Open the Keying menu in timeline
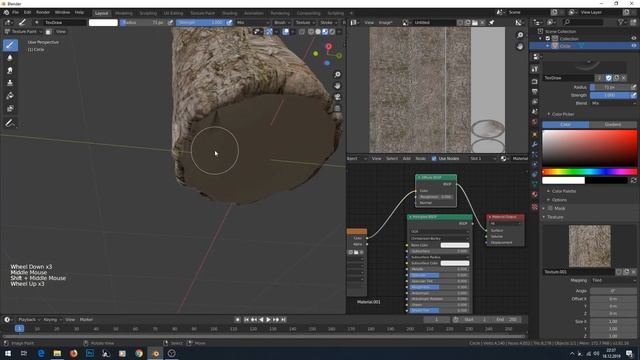 point(52,320)
